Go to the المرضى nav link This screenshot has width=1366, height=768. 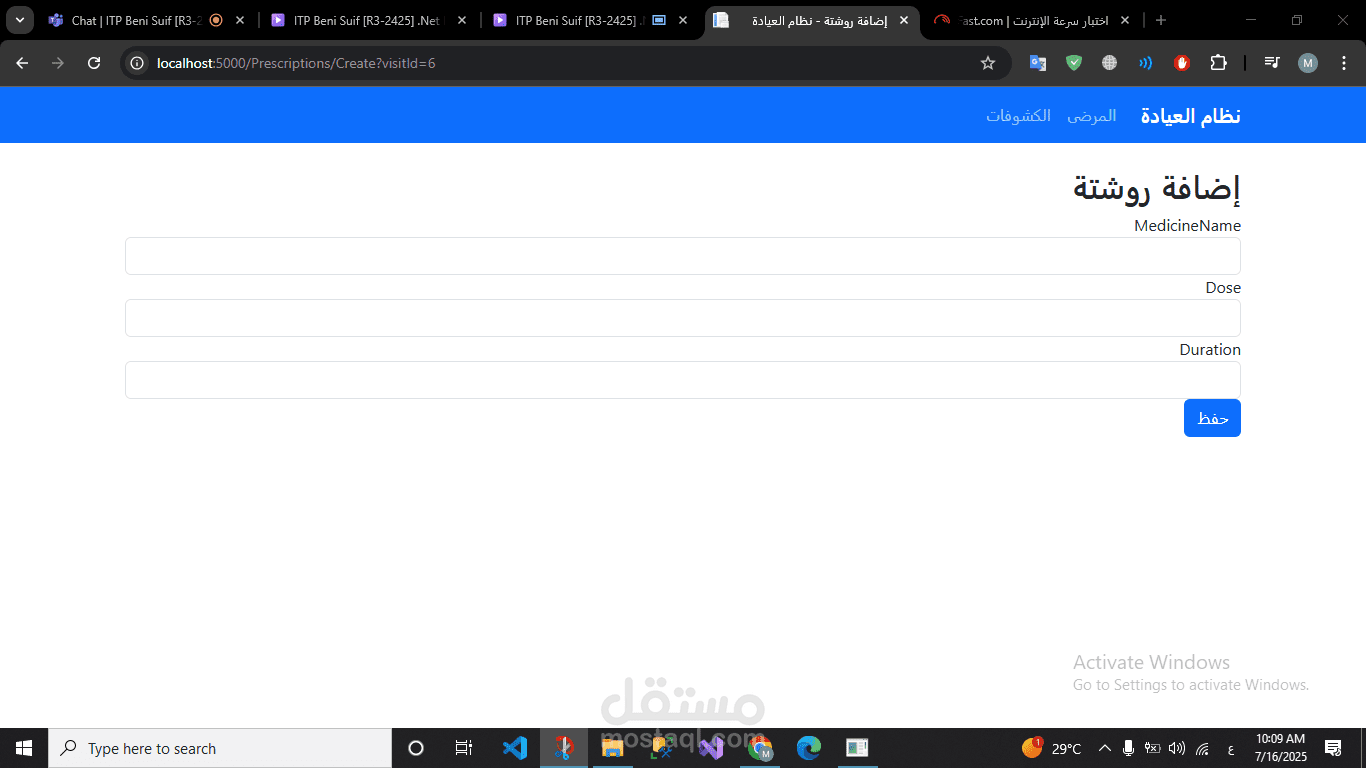pos(1091,116)
